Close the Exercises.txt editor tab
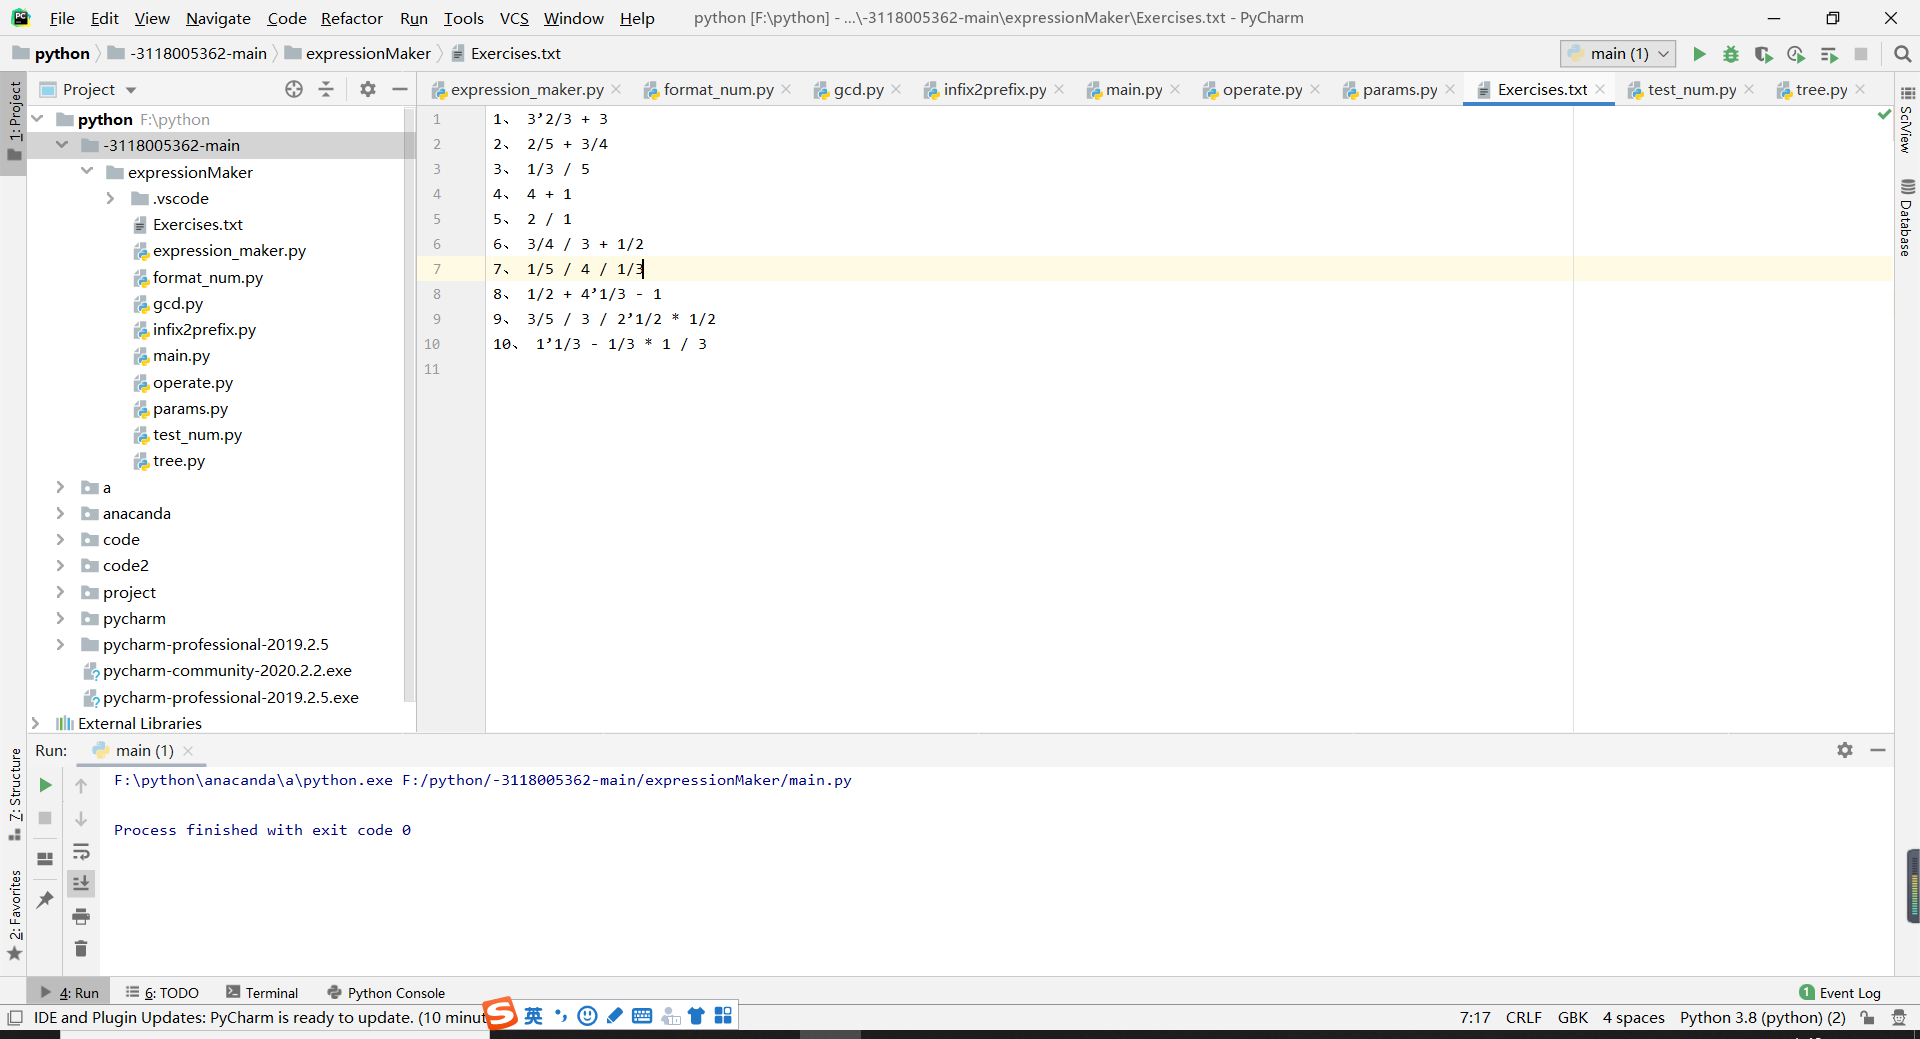 click(1600, 89)
